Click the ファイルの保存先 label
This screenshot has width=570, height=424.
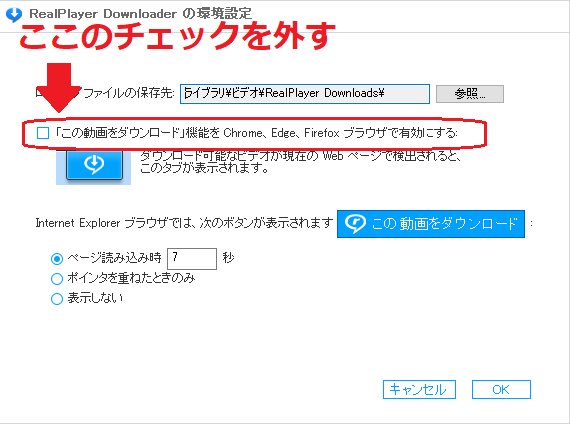click(129, 93)
